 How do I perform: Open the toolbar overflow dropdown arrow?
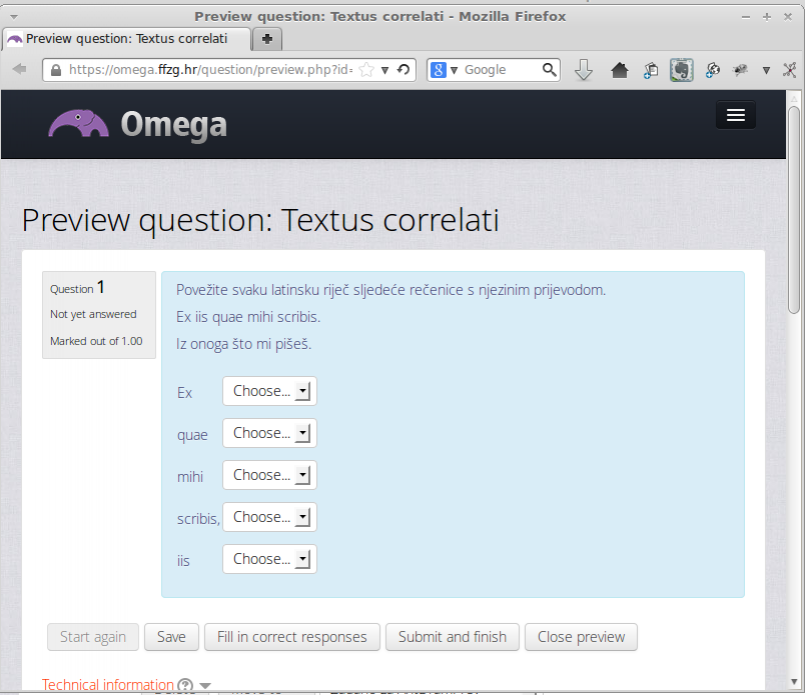click(766, 70)
